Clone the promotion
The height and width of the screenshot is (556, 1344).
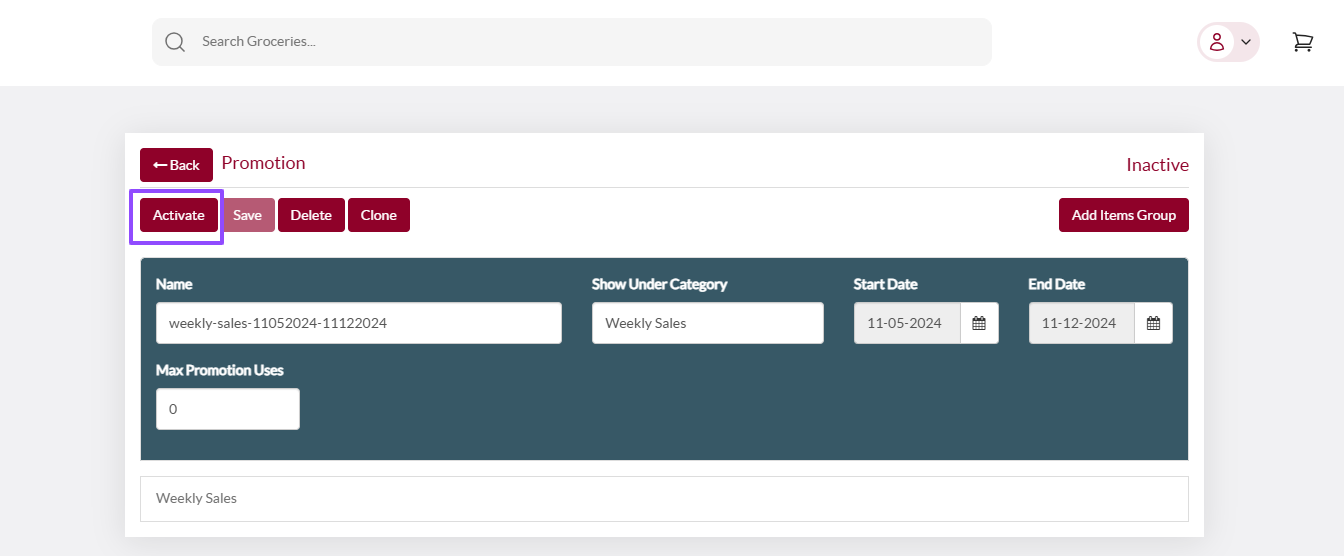coord(379,215)
